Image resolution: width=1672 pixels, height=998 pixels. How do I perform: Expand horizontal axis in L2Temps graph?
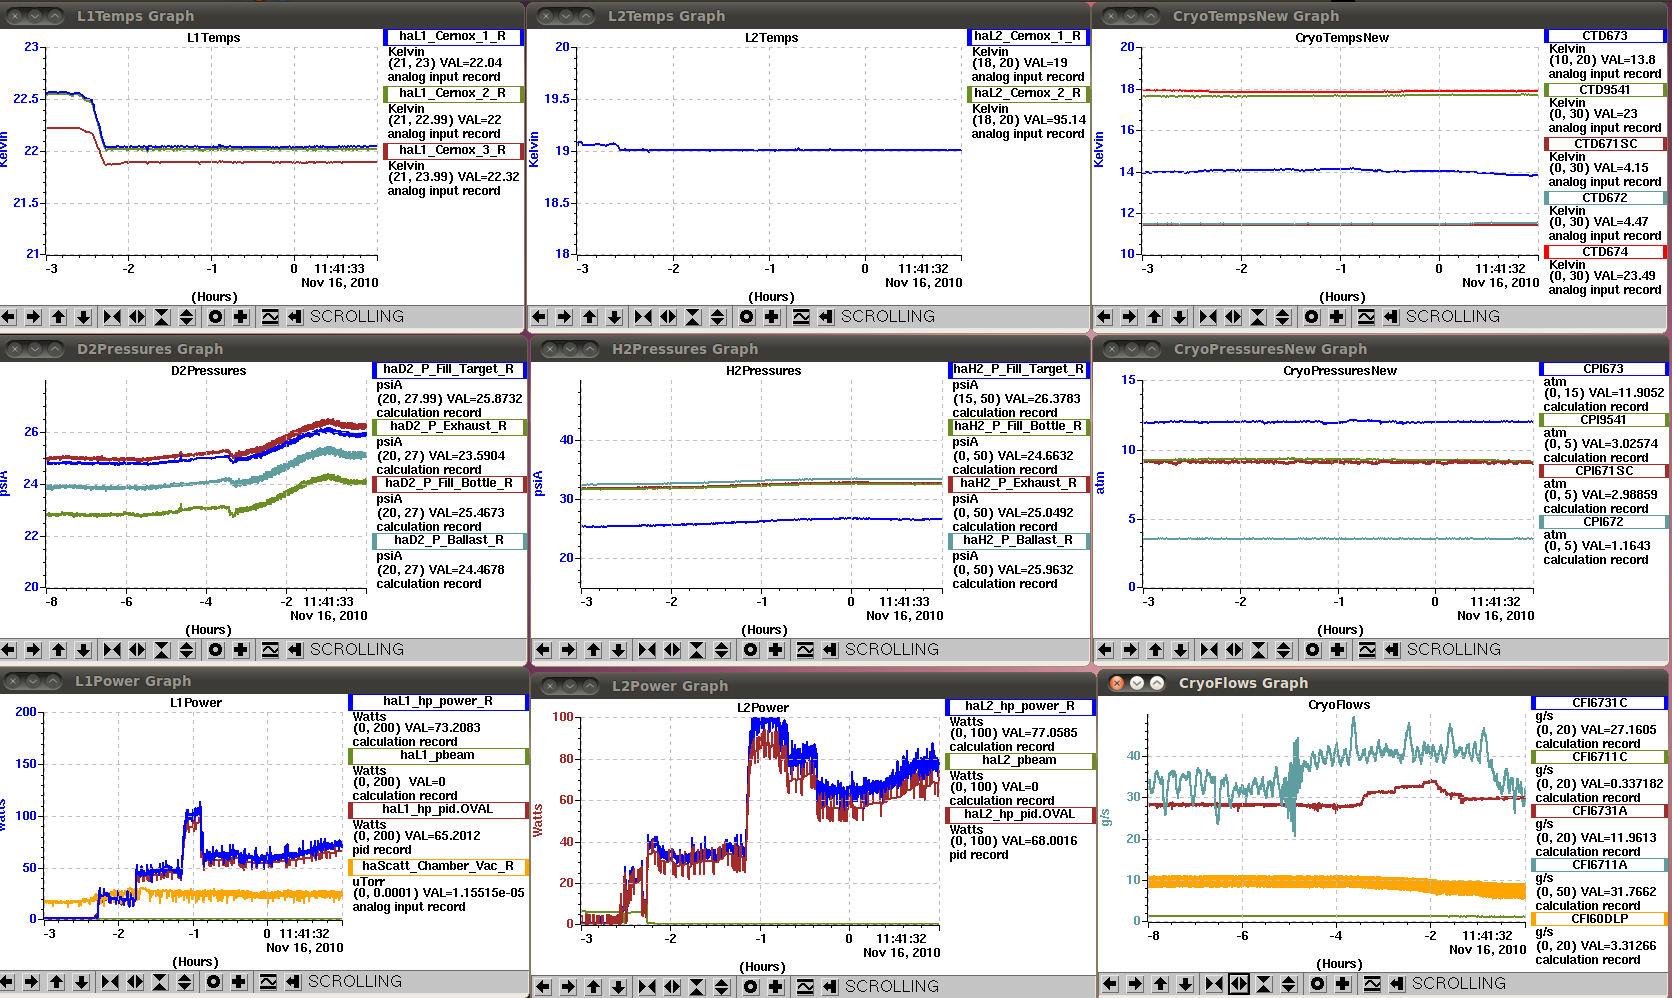(668, 317)
